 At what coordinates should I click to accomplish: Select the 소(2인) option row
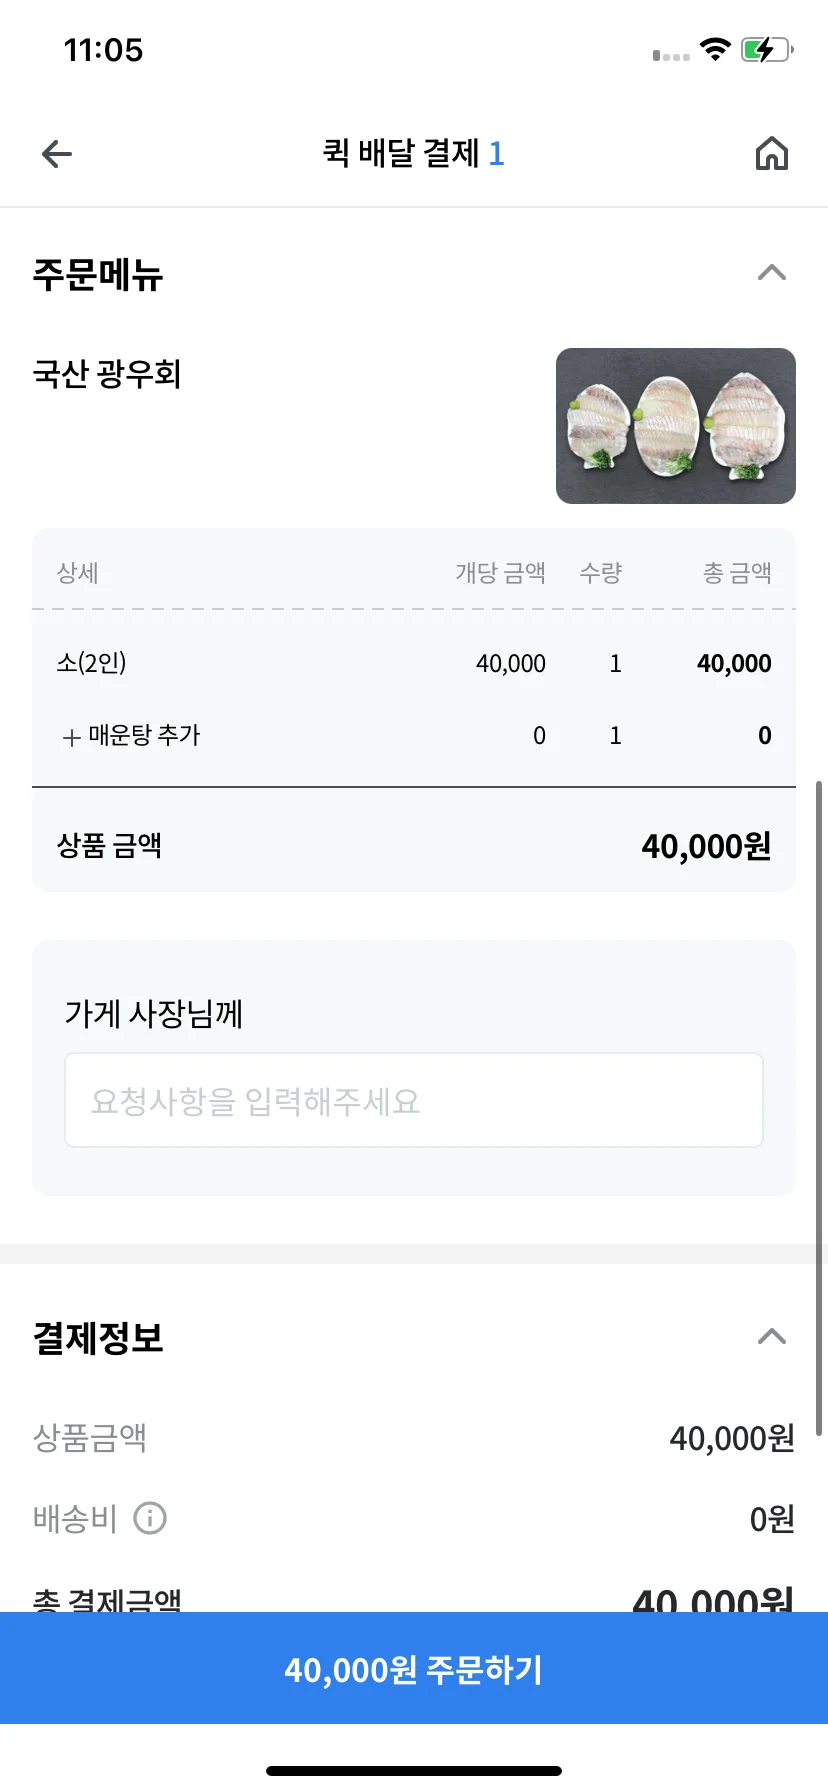[414, 663]
